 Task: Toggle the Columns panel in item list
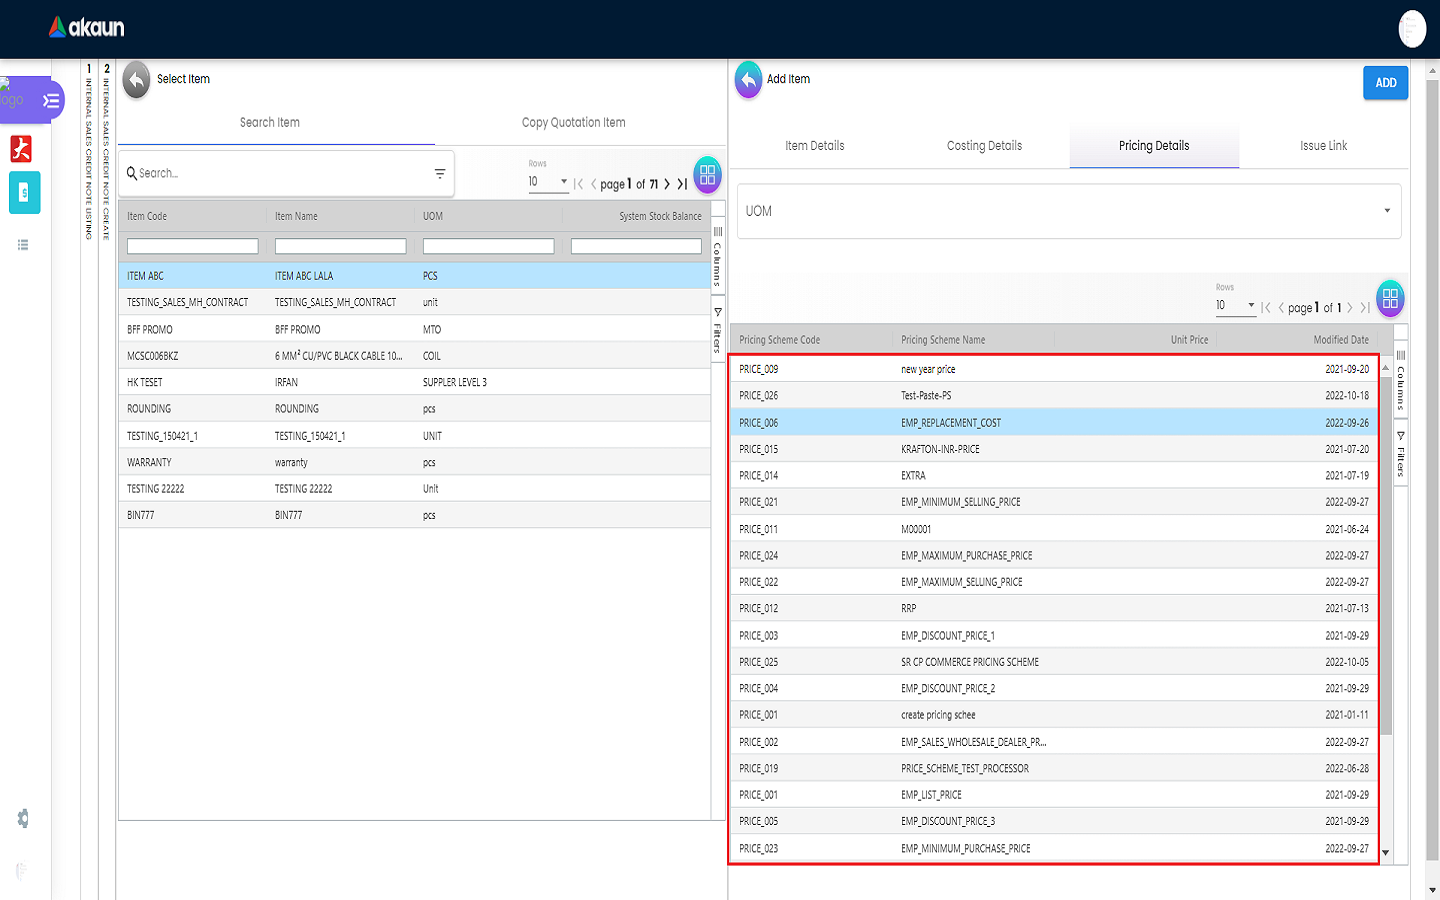pos(717,257)
